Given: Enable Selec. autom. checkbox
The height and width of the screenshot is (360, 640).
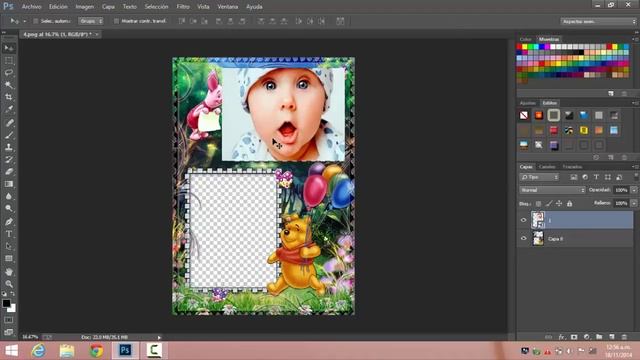Looking at the screenshot, I should tap(36, 21).
